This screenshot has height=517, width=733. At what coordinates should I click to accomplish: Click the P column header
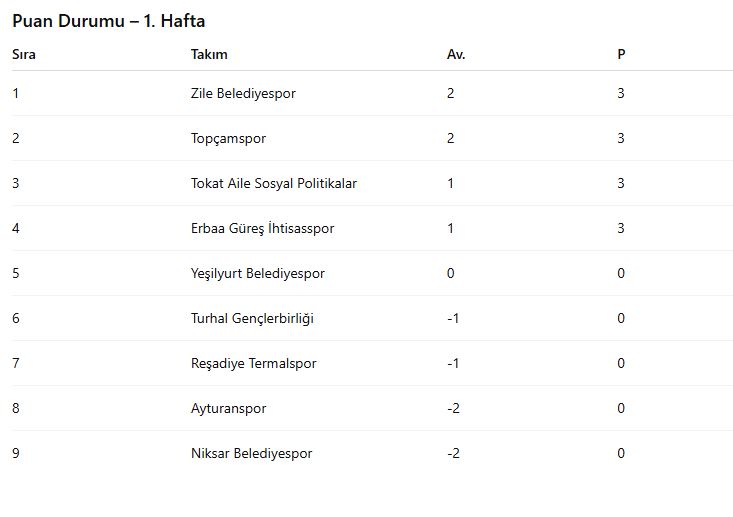pyautogui.click(x=621, y=54)
